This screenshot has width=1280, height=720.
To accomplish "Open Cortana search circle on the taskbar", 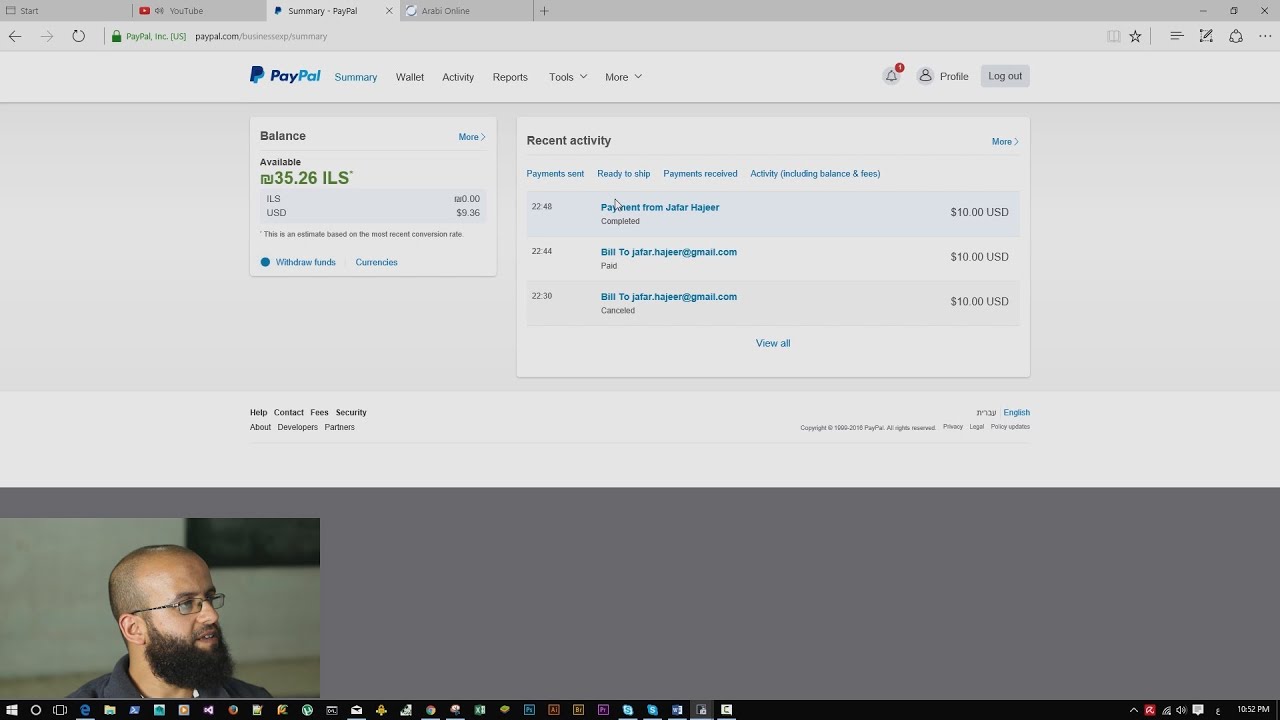I will click(x=36, y=710).
